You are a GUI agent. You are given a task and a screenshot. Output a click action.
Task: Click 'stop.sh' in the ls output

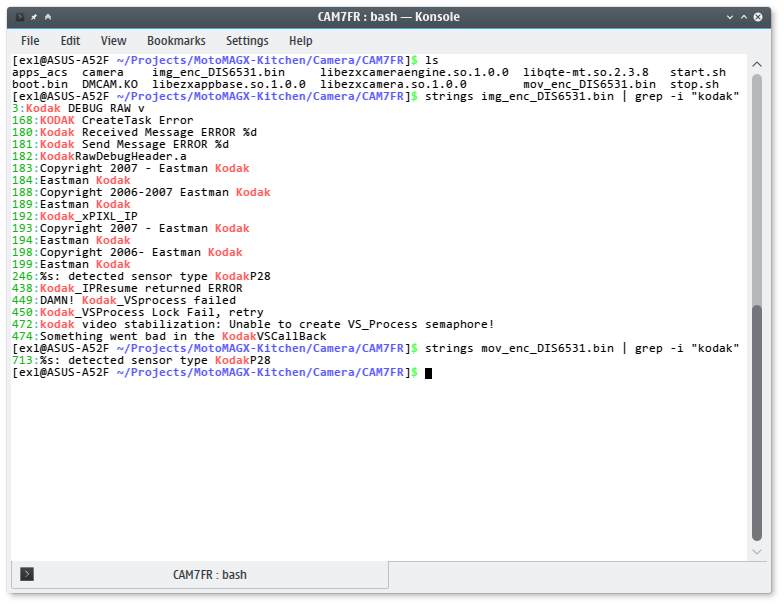point(694,84)
